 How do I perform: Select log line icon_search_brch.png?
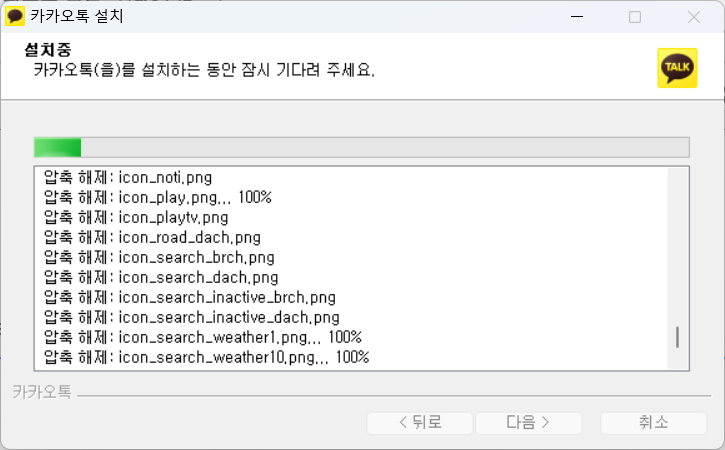tap(159, 257)
